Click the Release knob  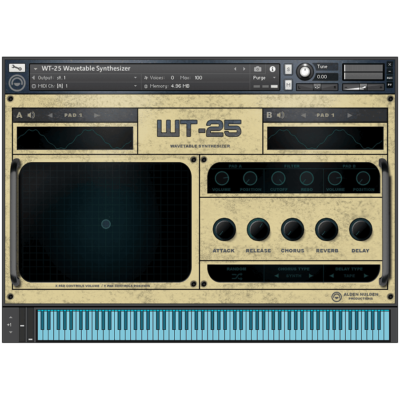258,229
